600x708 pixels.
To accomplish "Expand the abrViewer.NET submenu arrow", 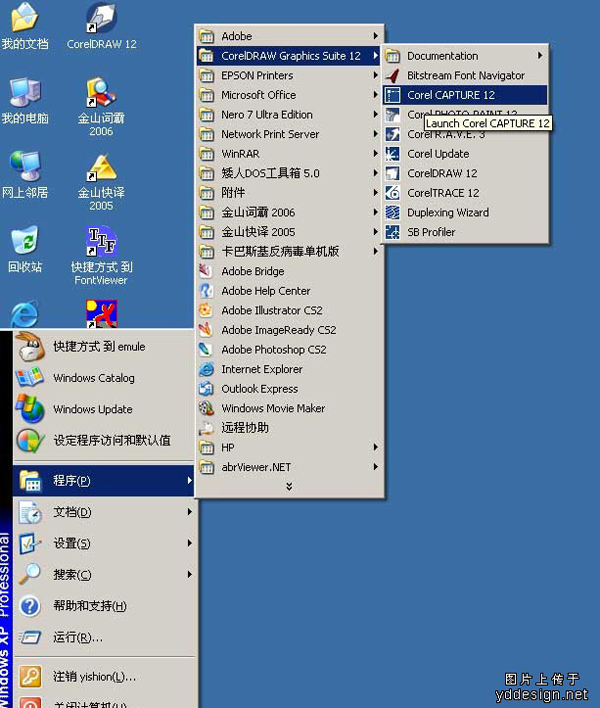I will (x=375, y=467).
